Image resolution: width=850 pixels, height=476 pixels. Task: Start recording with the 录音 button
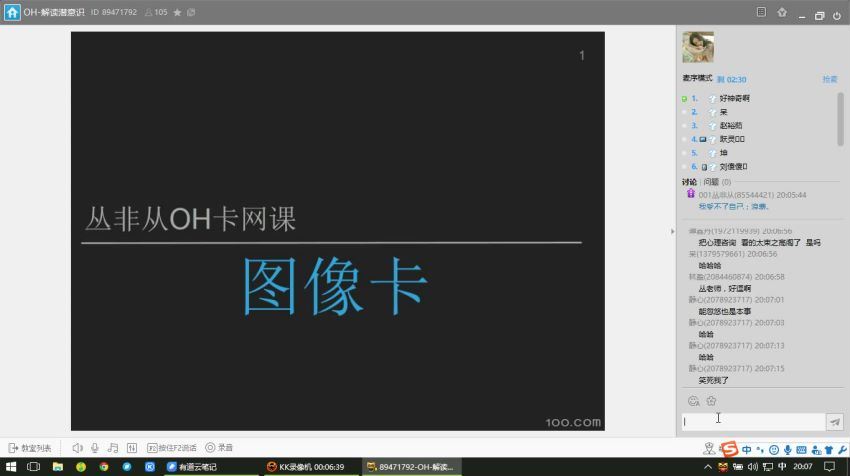219,448
